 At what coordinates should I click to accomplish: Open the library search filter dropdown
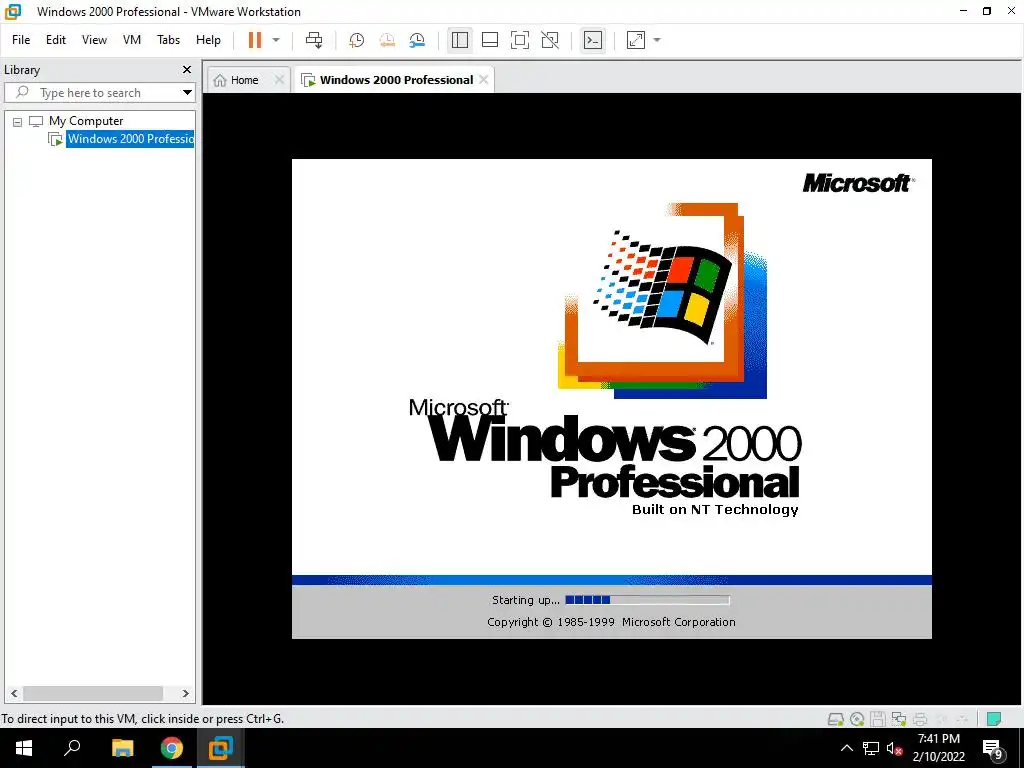187,93
